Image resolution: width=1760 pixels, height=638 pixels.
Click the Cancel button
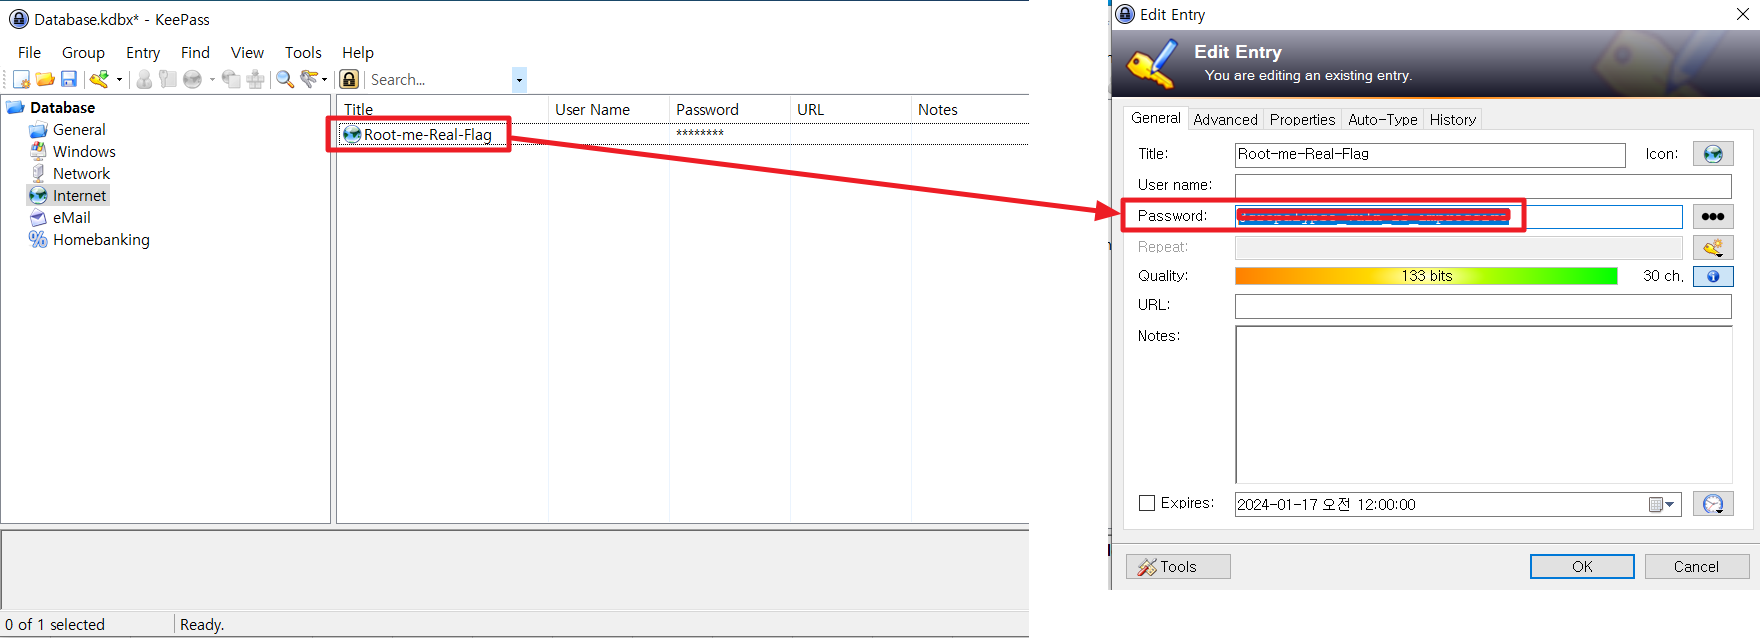[x=1697, y=567]
